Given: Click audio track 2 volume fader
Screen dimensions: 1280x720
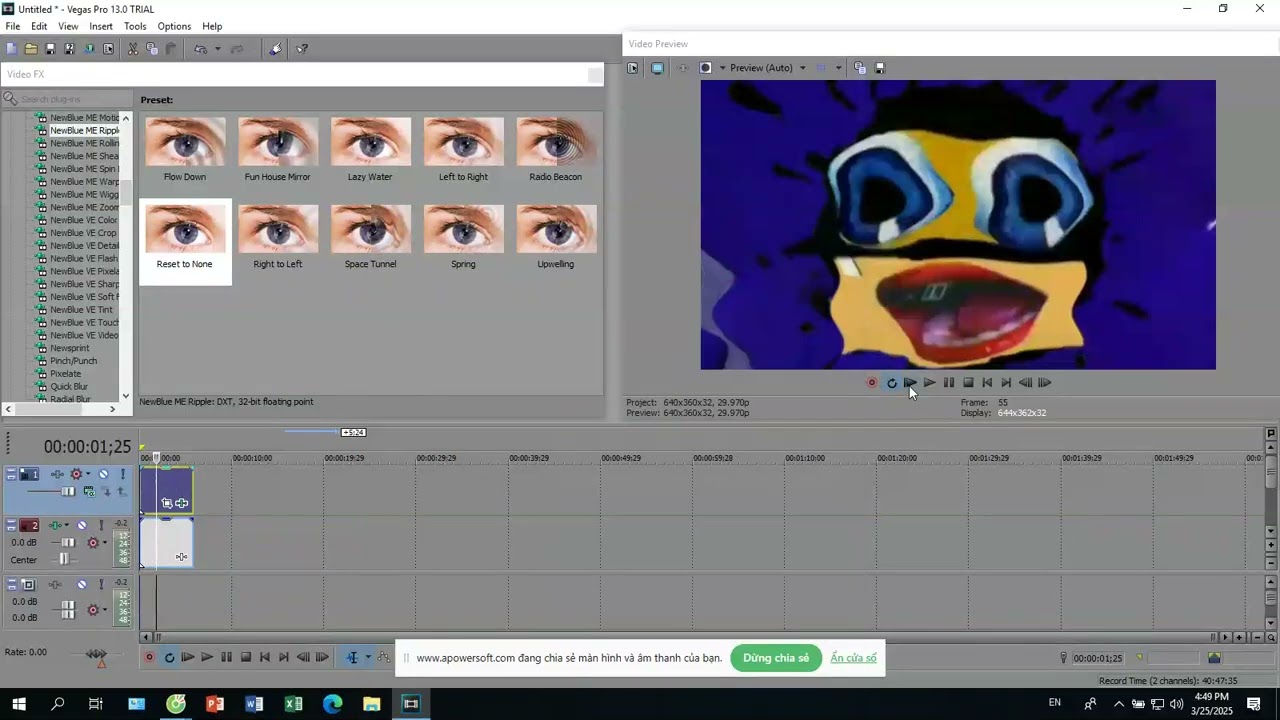Looking at the screenshot, I should [67, 543].
